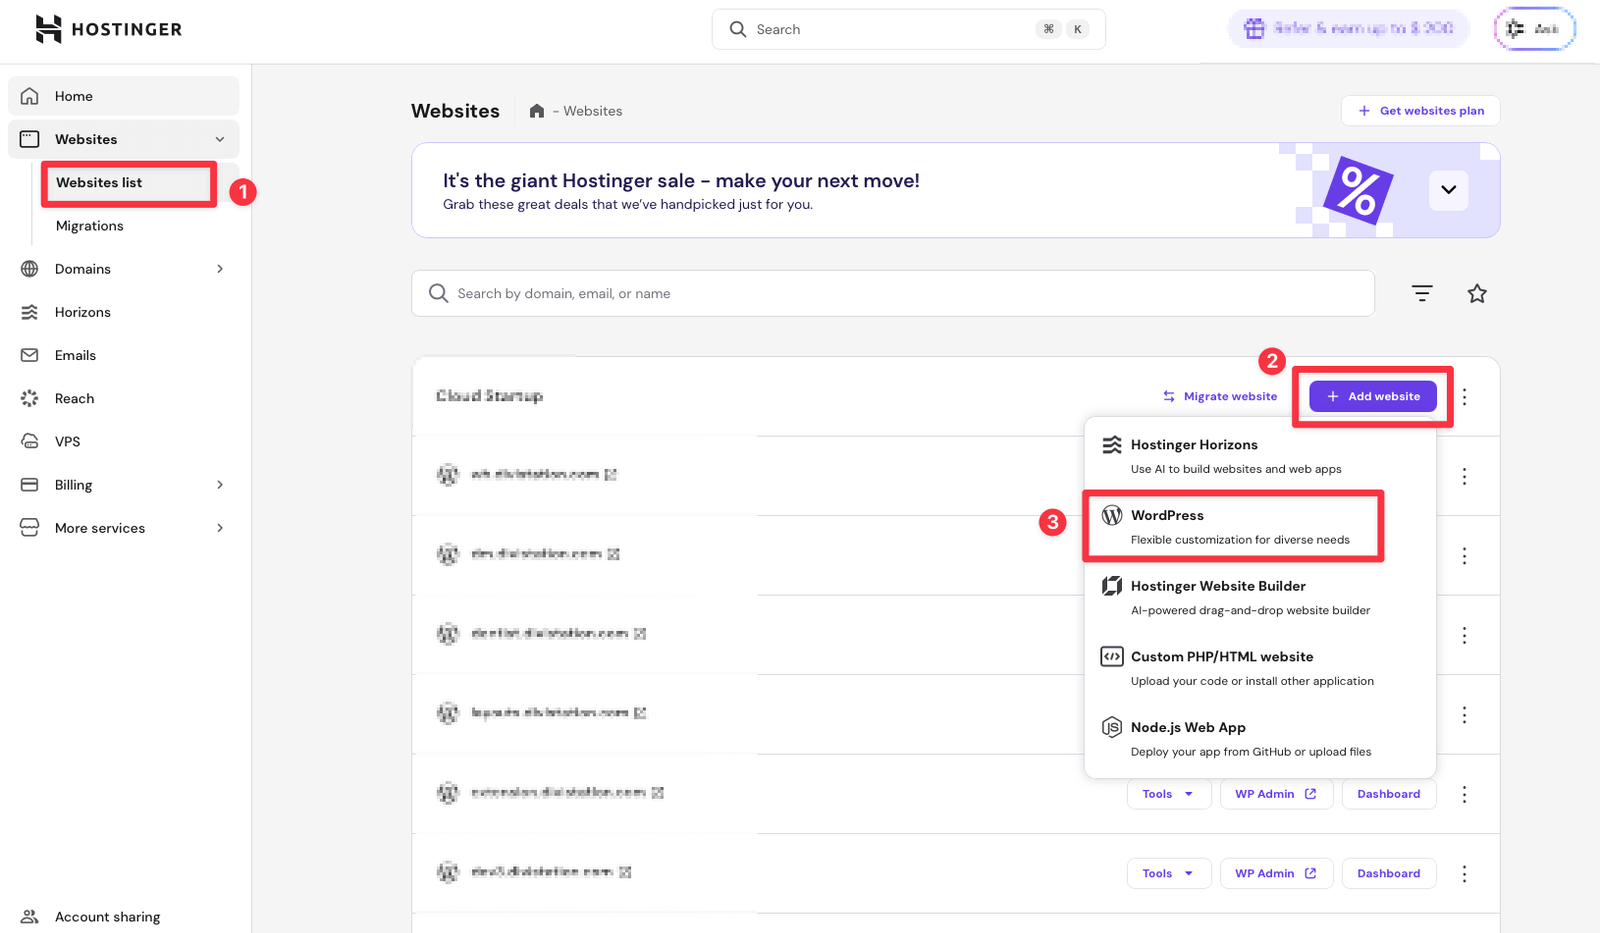Select WordPress from Add website menu
Screen dimensions: 1600x933
[1233, 526]
